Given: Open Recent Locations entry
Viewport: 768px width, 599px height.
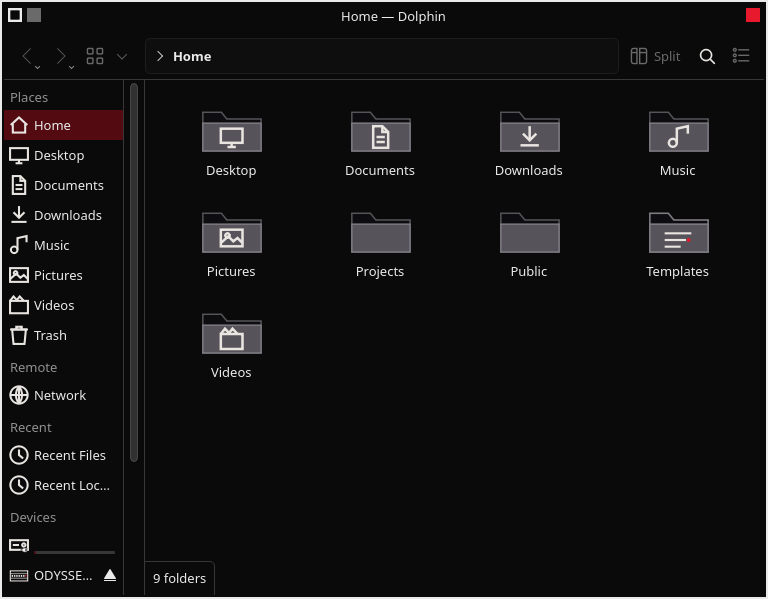Looking at the screenshot, I should 64,485.
